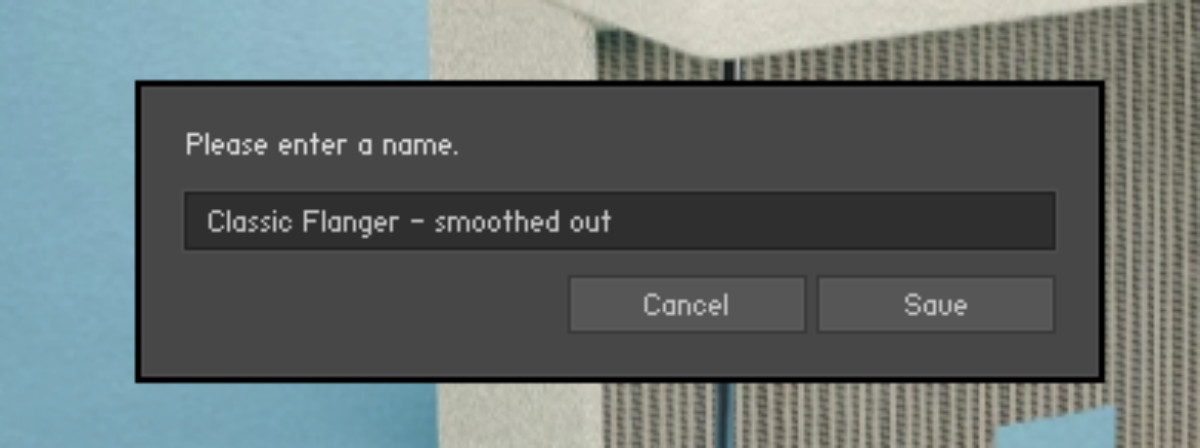Click the preset name input field
The image size is (1200, 448).
[619, 221]
